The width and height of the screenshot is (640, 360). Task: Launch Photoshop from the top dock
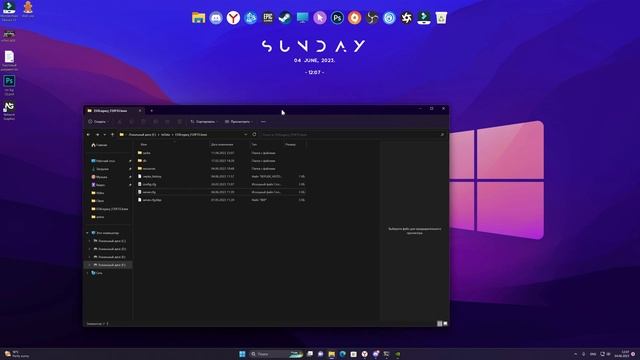337,18
